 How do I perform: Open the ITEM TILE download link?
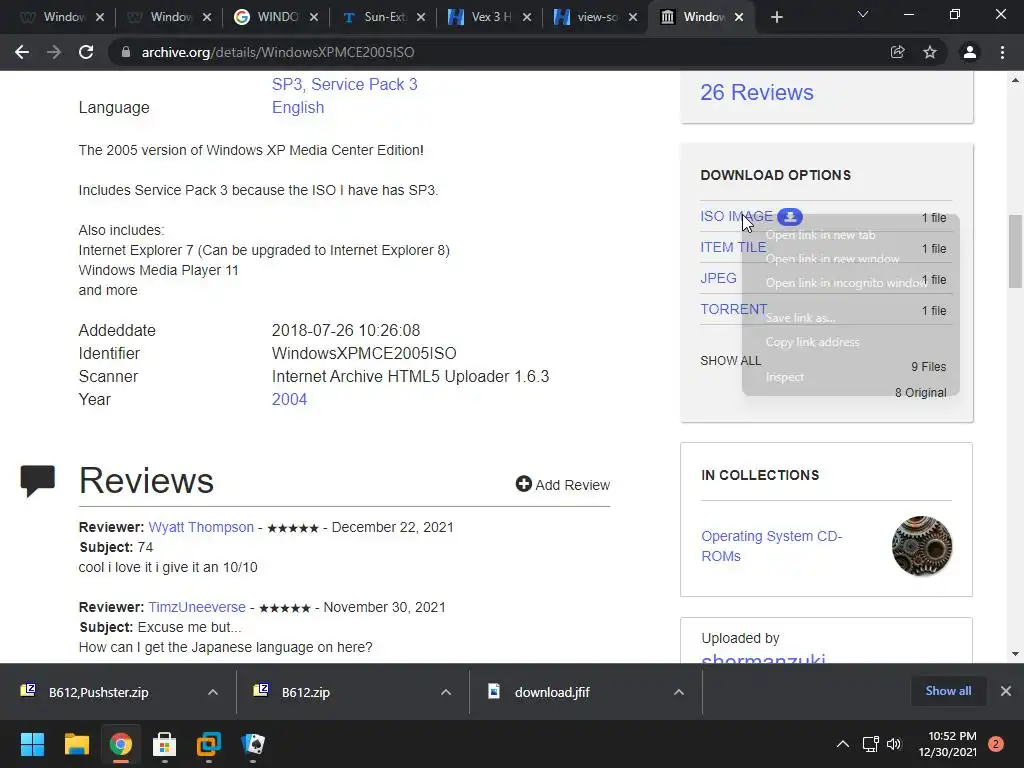(733, 248)
